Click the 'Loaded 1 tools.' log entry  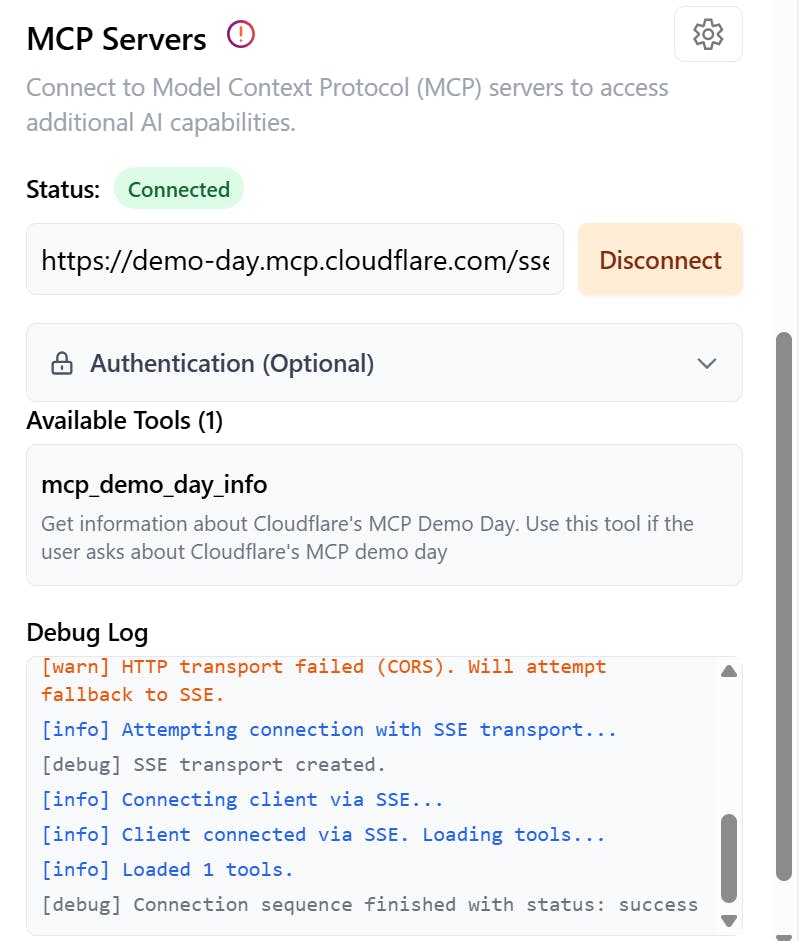tap(167, 869)
